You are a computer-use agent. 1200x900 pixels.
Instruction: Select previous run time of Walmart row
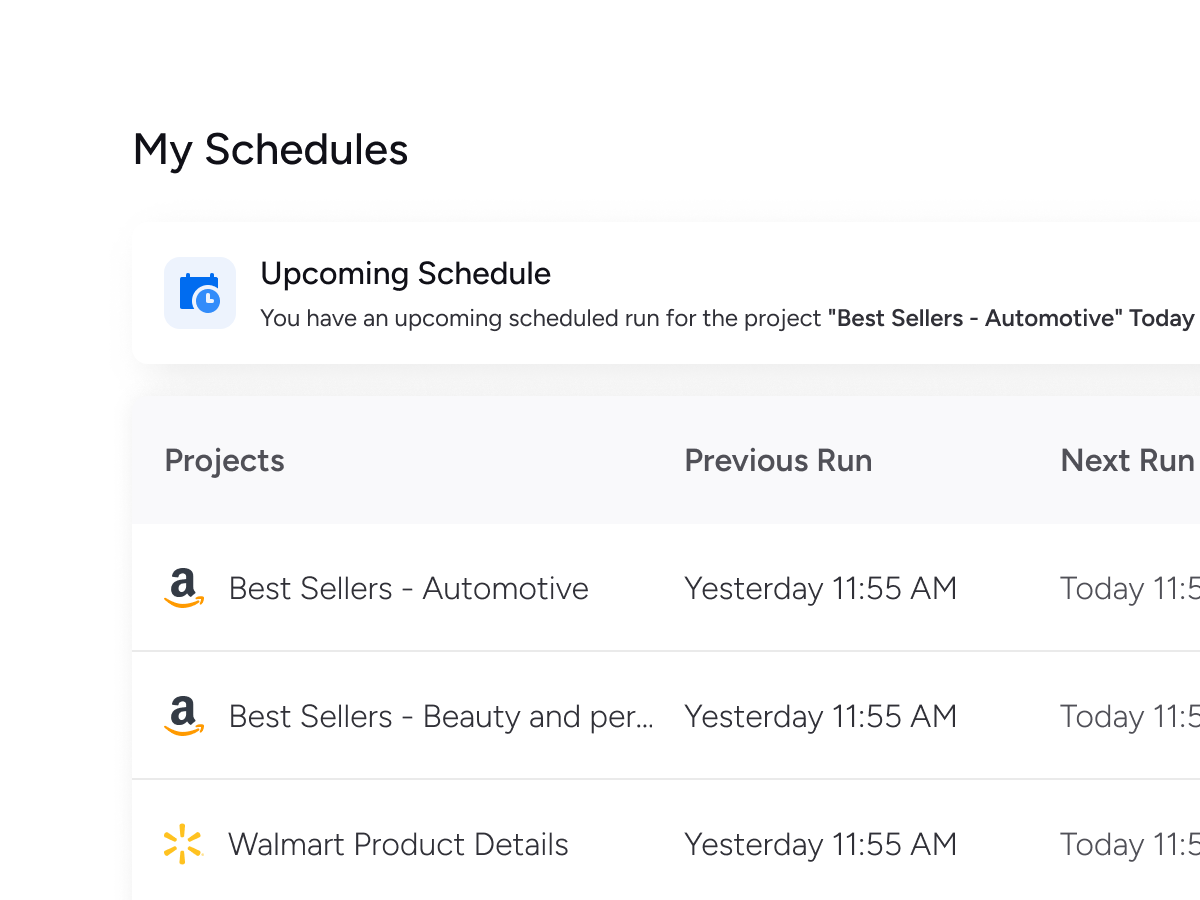click(820, 844)
